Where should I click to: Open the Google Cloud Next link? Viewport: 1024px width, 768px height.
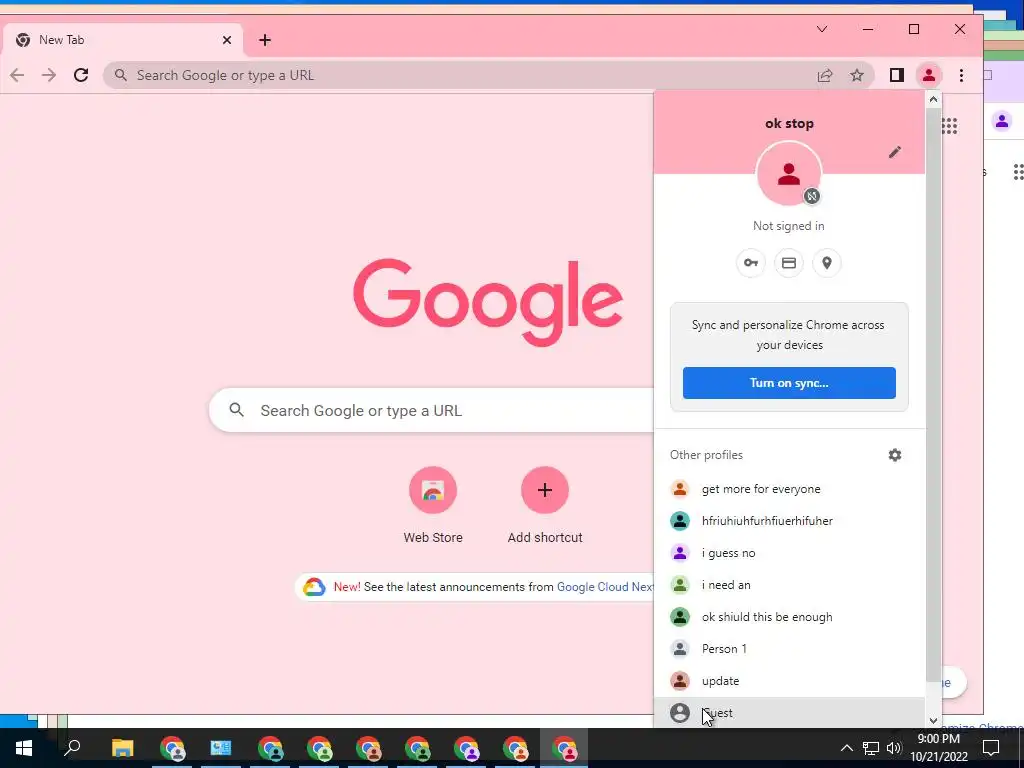pyautogui.click(x=605, y=587)
